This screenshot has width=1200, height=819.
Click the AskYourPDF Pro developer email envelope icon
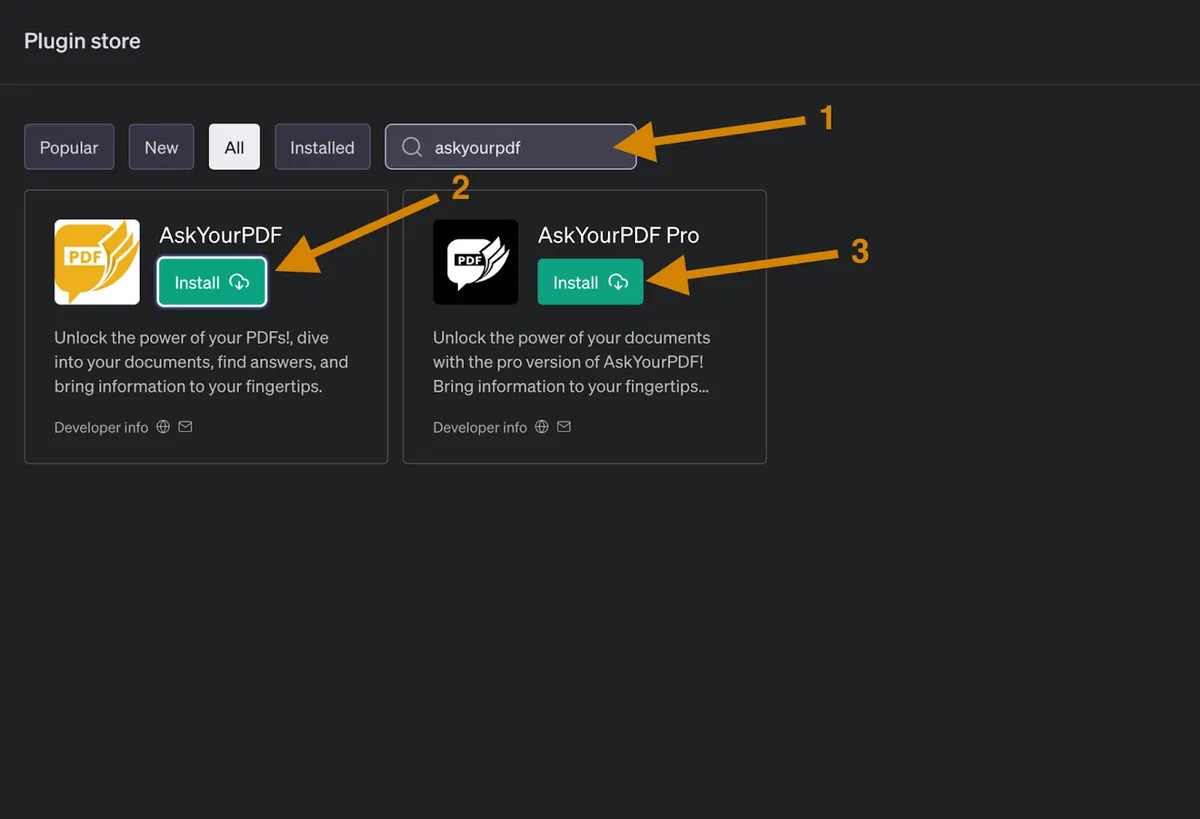[x=564, y=427]
